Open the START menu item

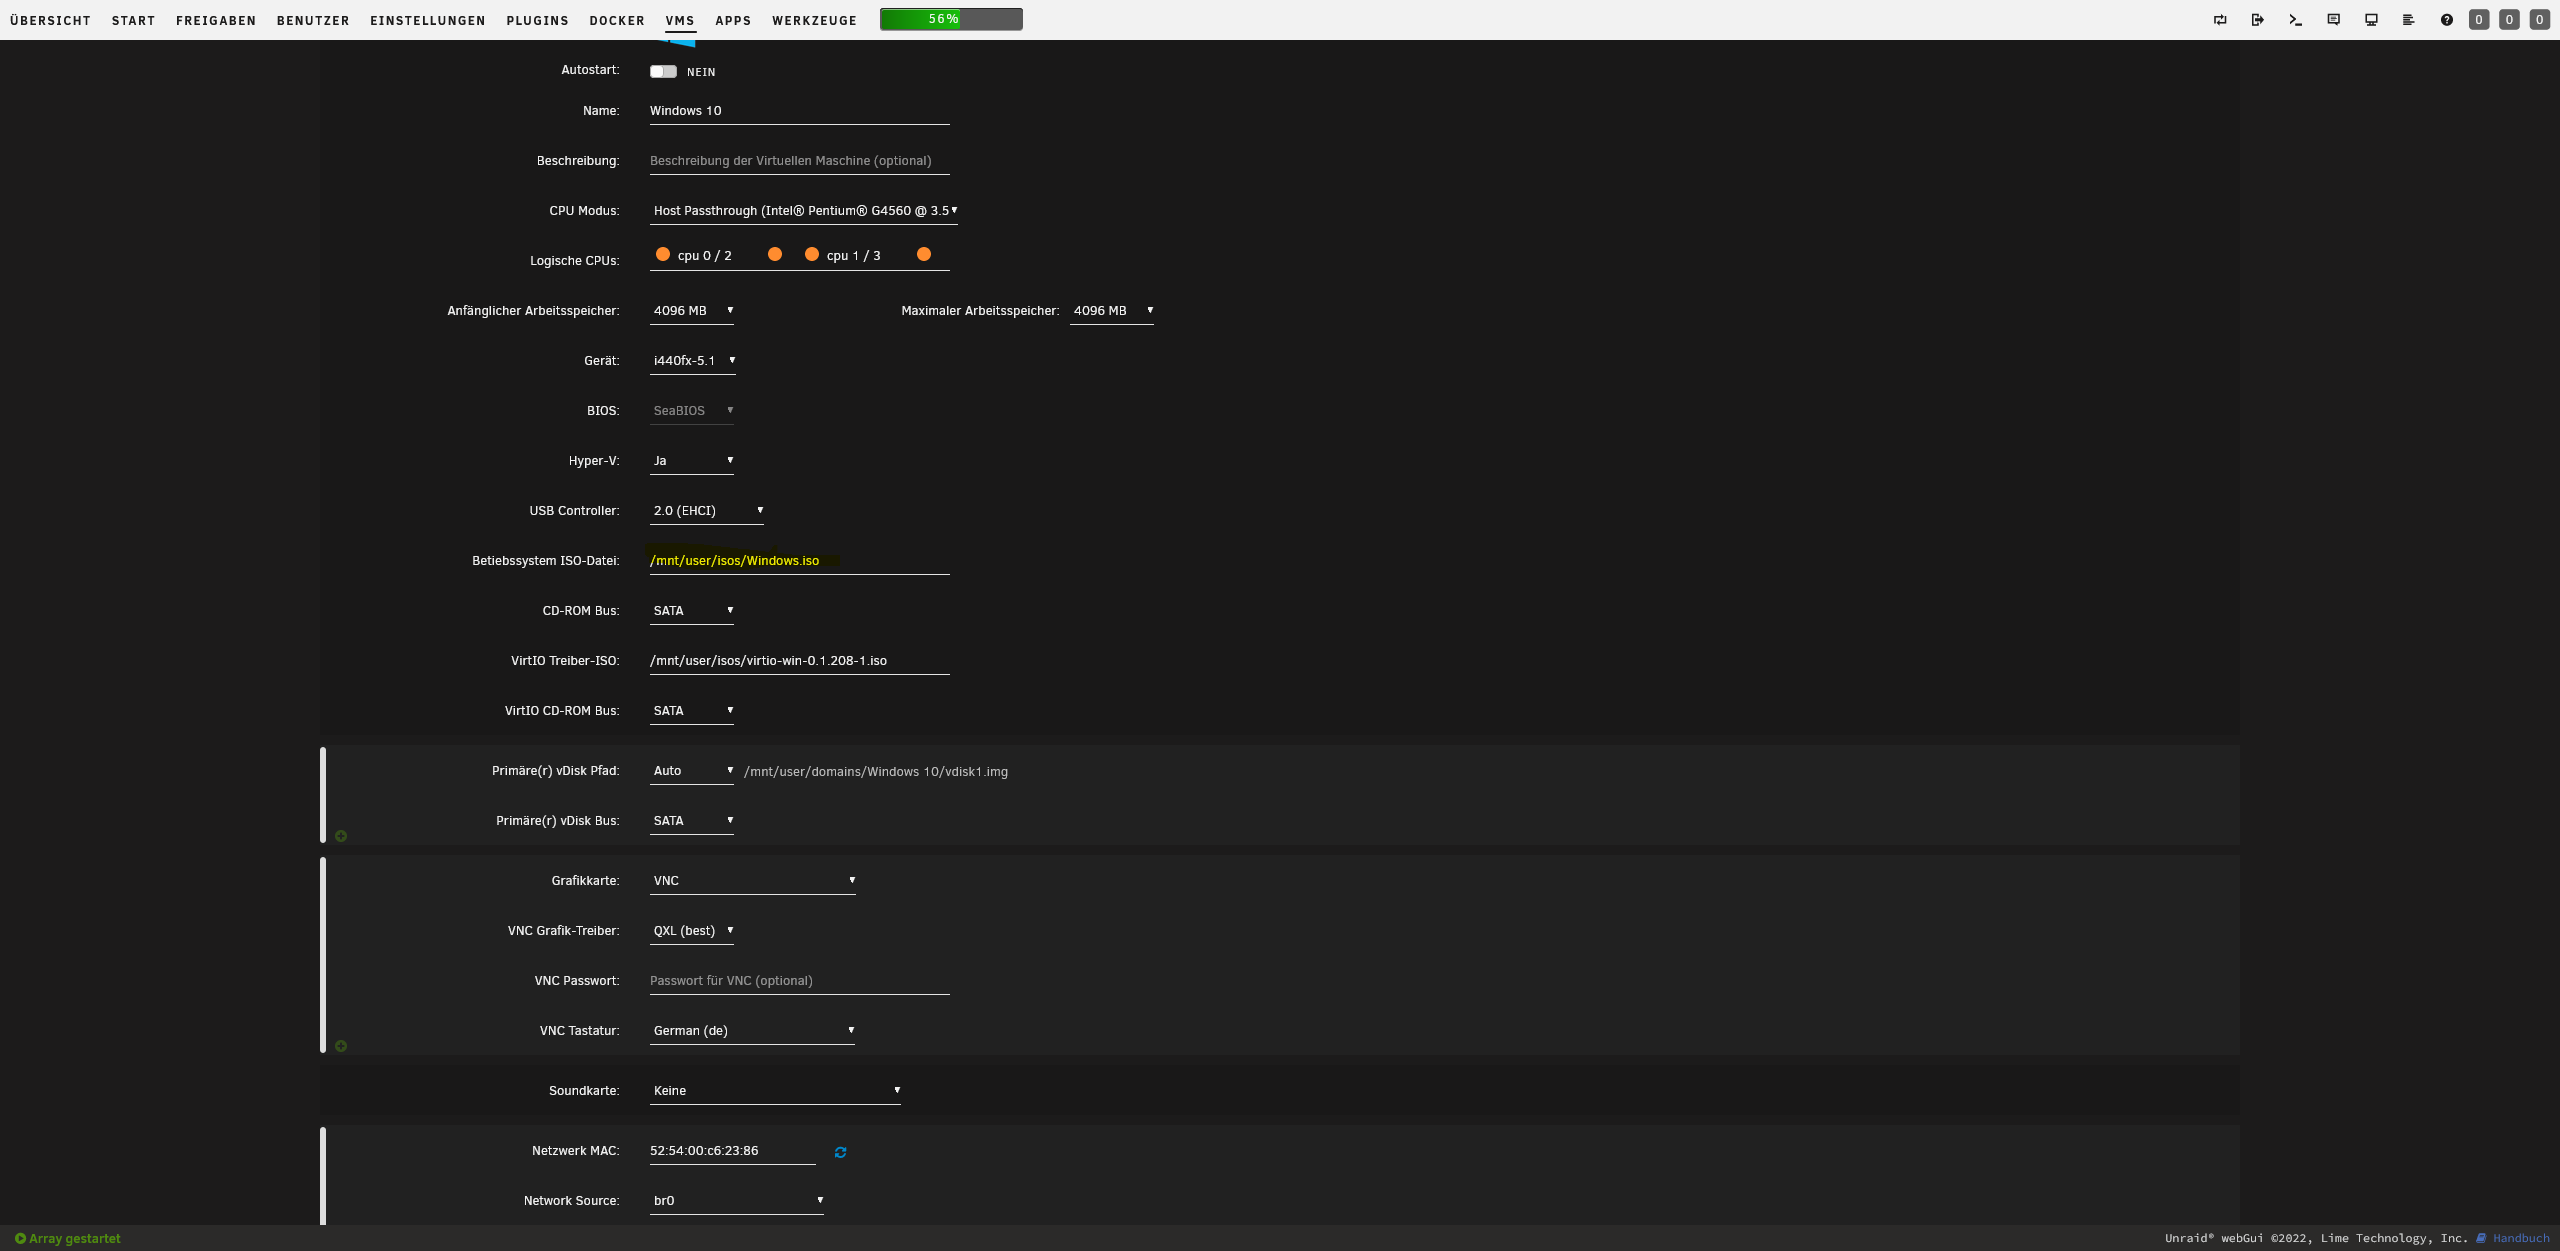(x=133, y=20)
